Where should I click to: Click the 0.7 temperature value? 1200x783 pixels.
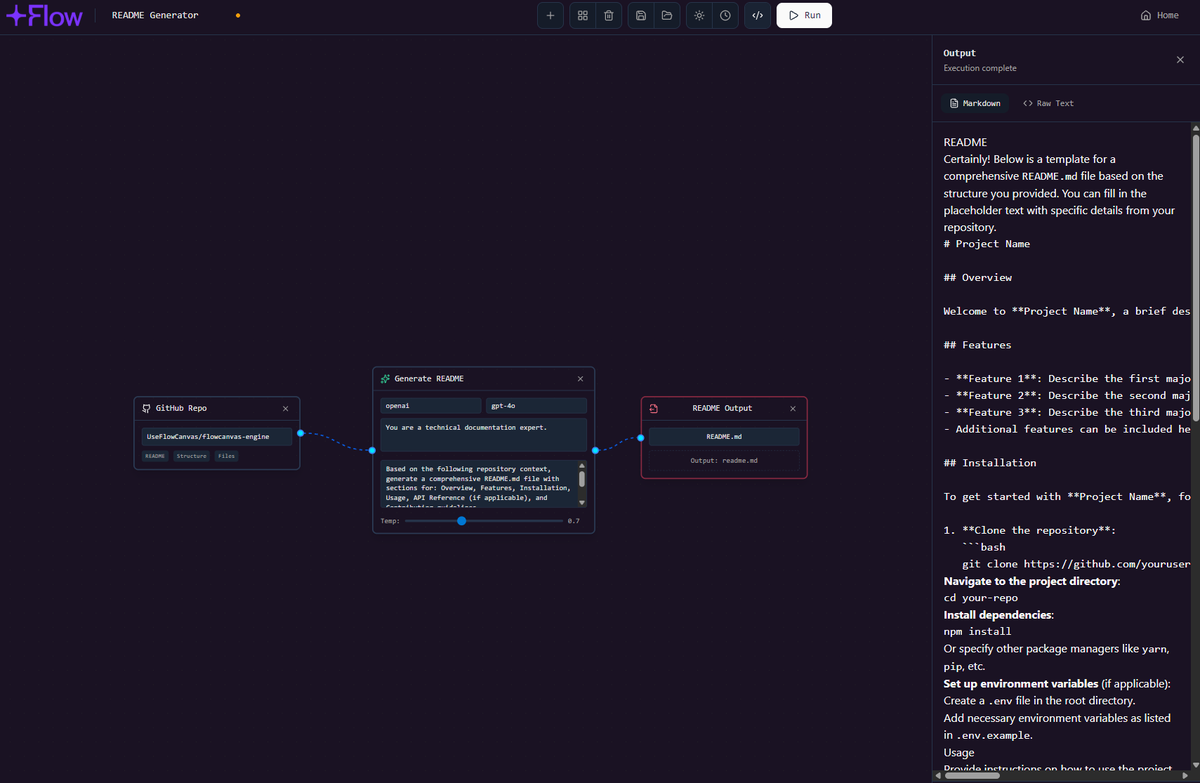[574, 521]
